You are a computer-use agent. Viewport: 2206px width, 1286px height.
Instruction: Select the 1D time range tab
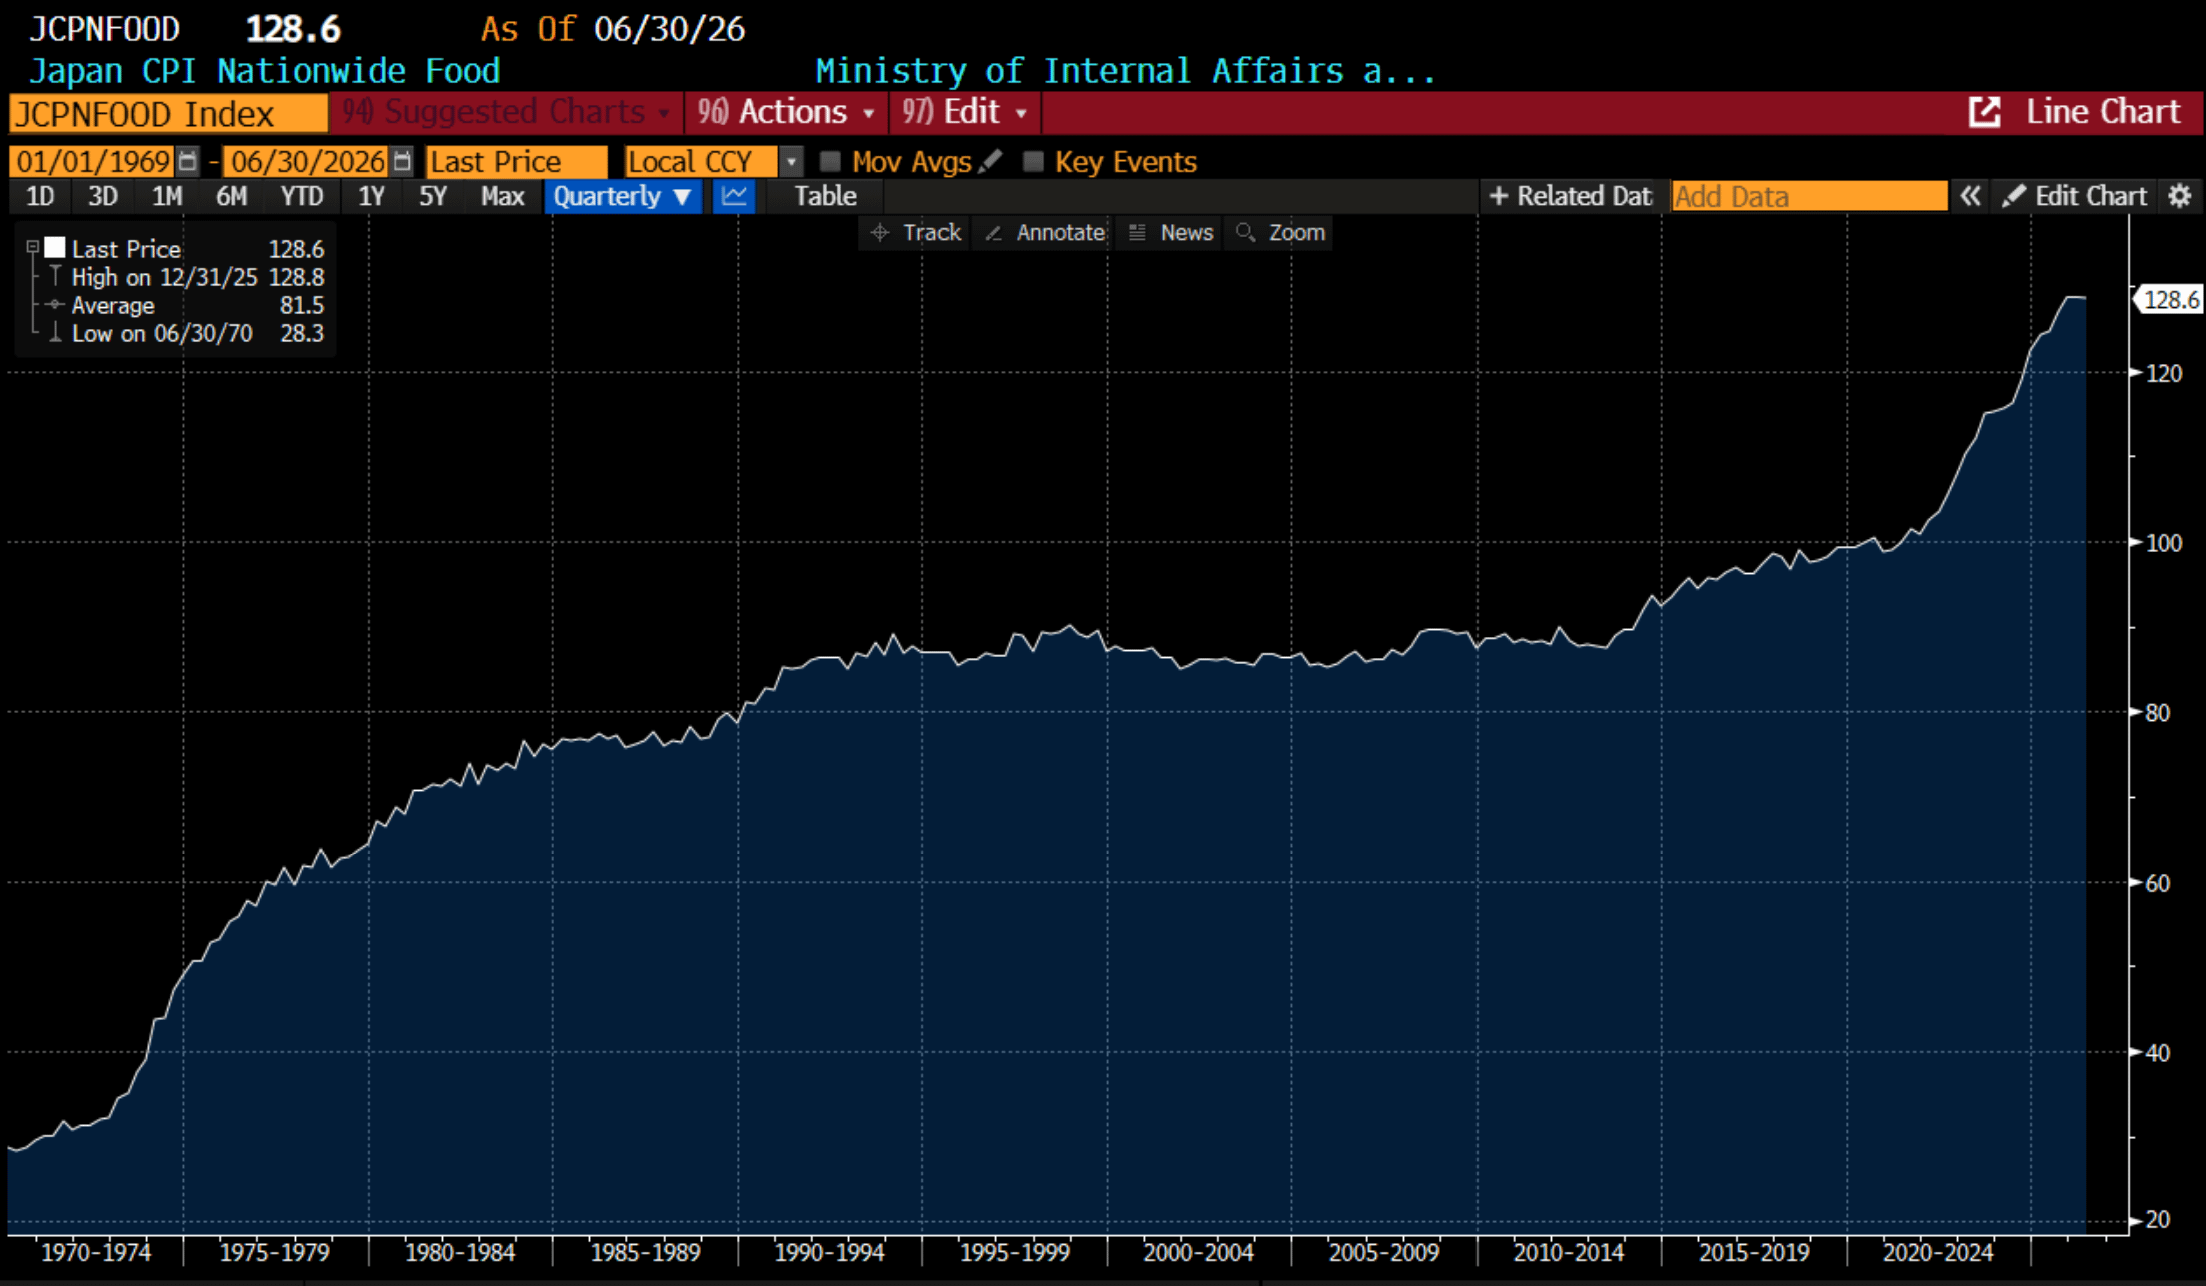coord(40,196)
